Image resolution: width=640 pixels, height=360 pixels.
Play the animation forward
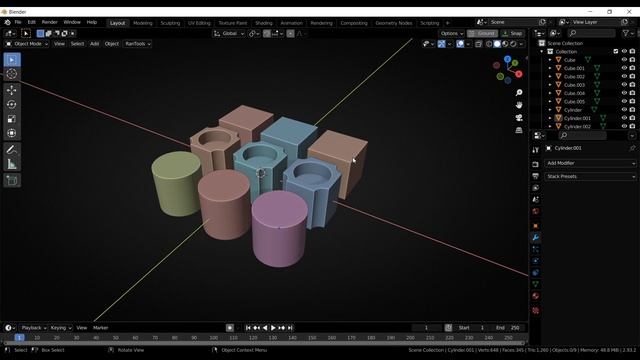273,328
